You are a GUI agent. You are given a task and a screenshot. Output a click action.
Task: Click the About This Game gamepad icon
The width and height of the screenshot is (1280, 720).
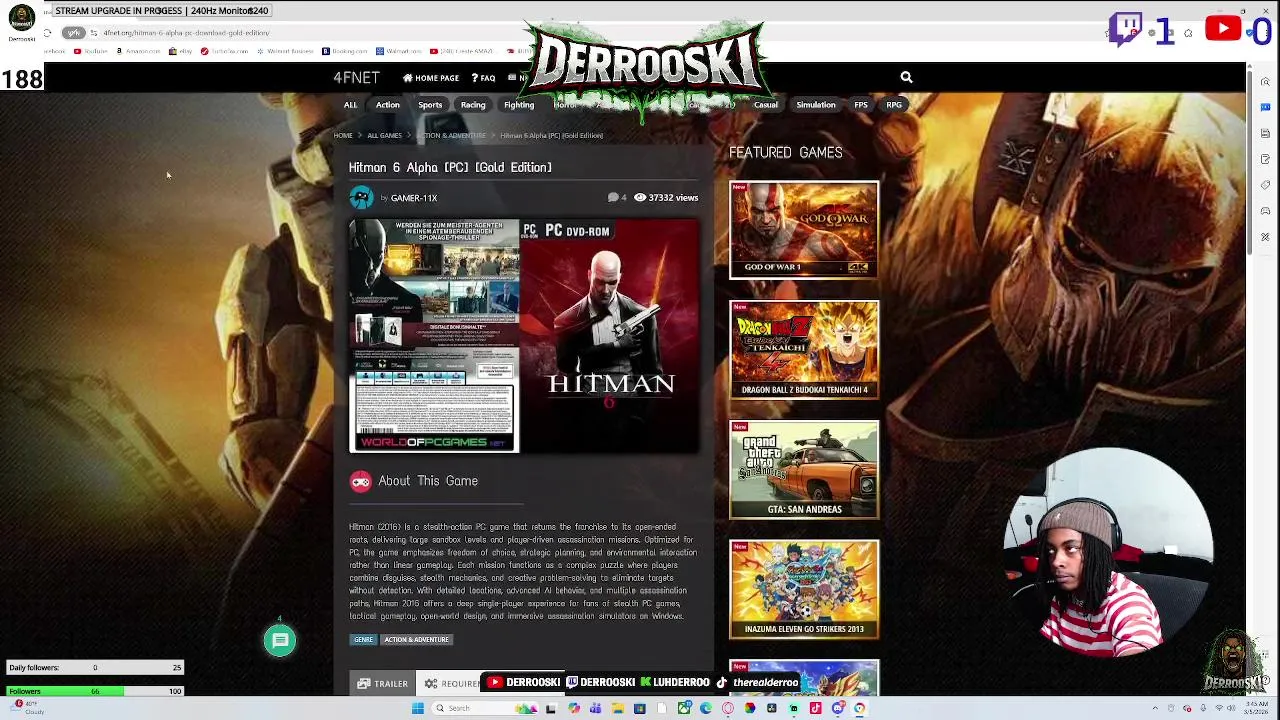coord(361,481)
